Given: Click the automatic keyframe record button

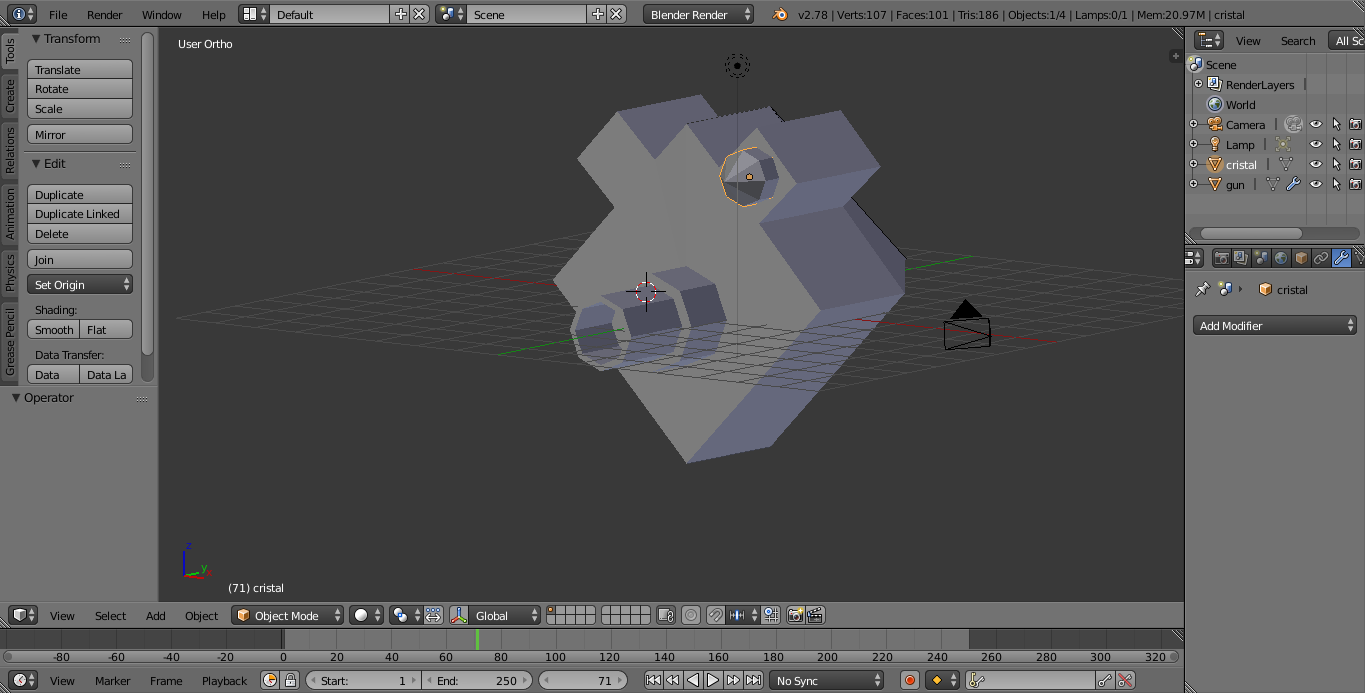Looking at the screenshot, I should pyautogui.click(x=910, y=681).
